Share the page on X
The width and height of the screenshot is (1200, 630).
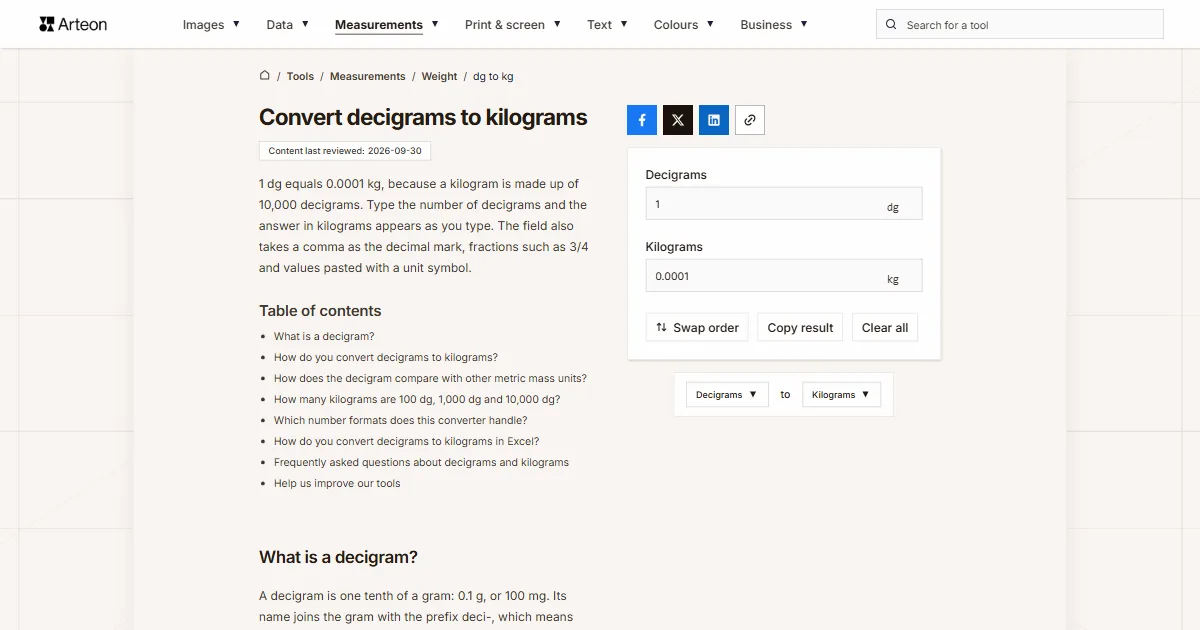point(678,120)
